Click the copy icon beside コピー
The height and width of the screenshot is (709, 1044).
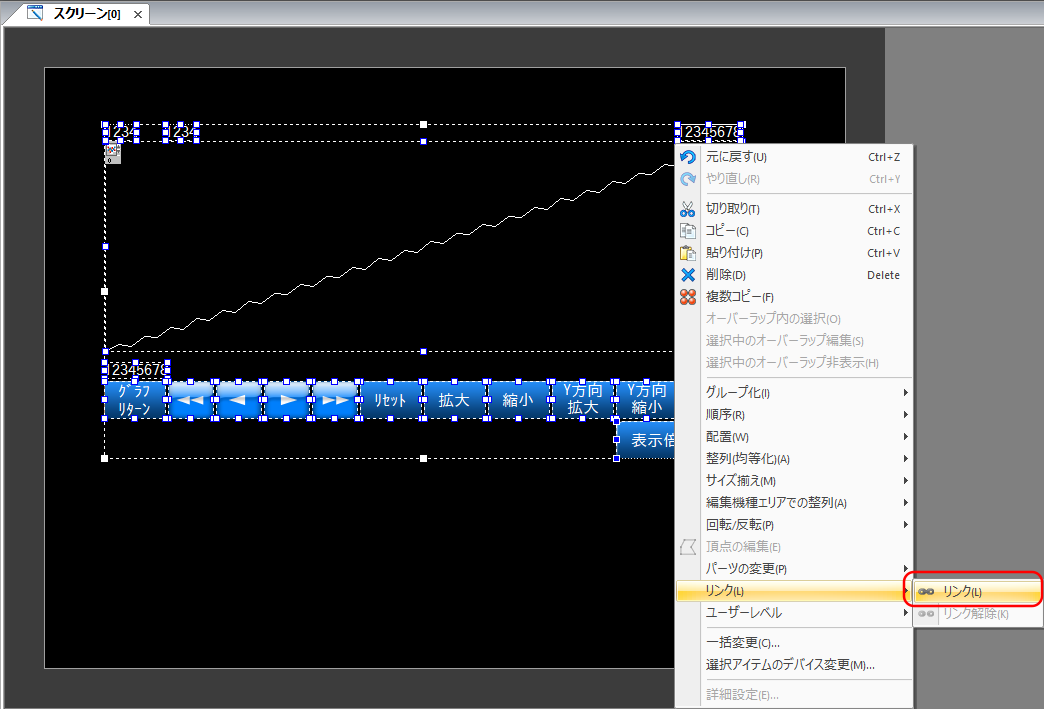click(x=687, y=231)
